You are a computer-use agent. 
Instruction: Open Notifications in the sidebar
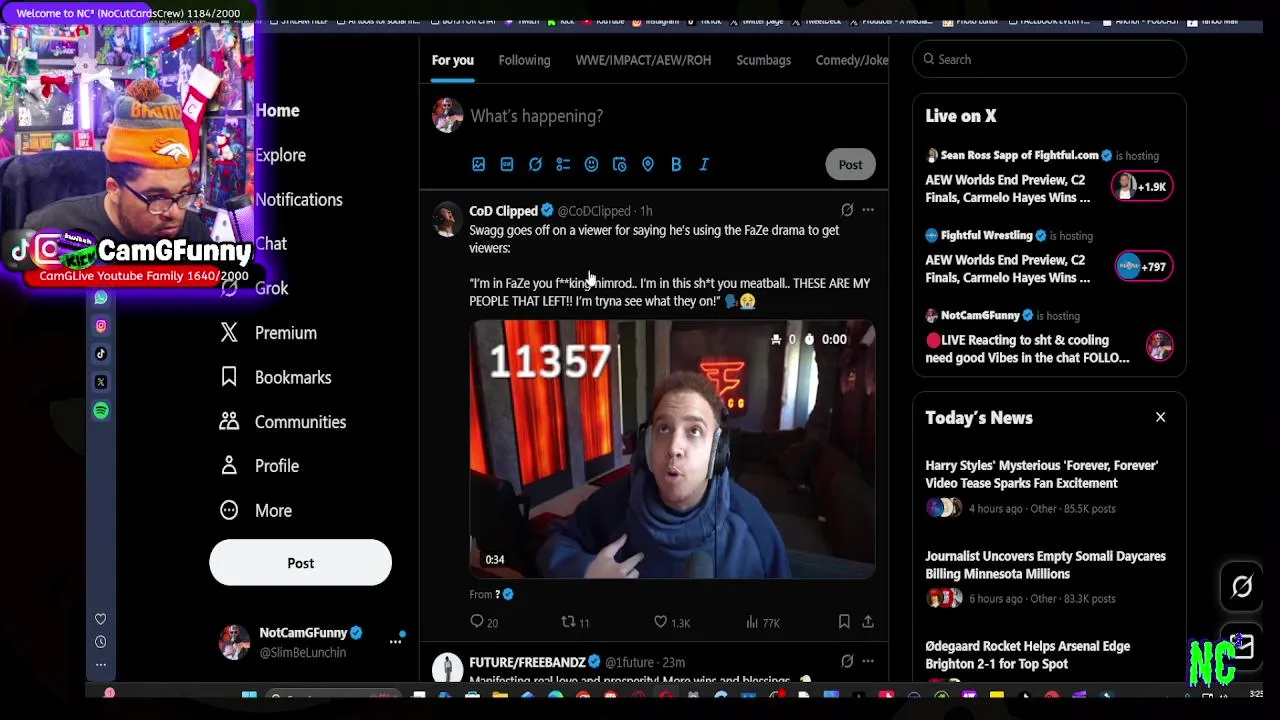coord(298,200)
